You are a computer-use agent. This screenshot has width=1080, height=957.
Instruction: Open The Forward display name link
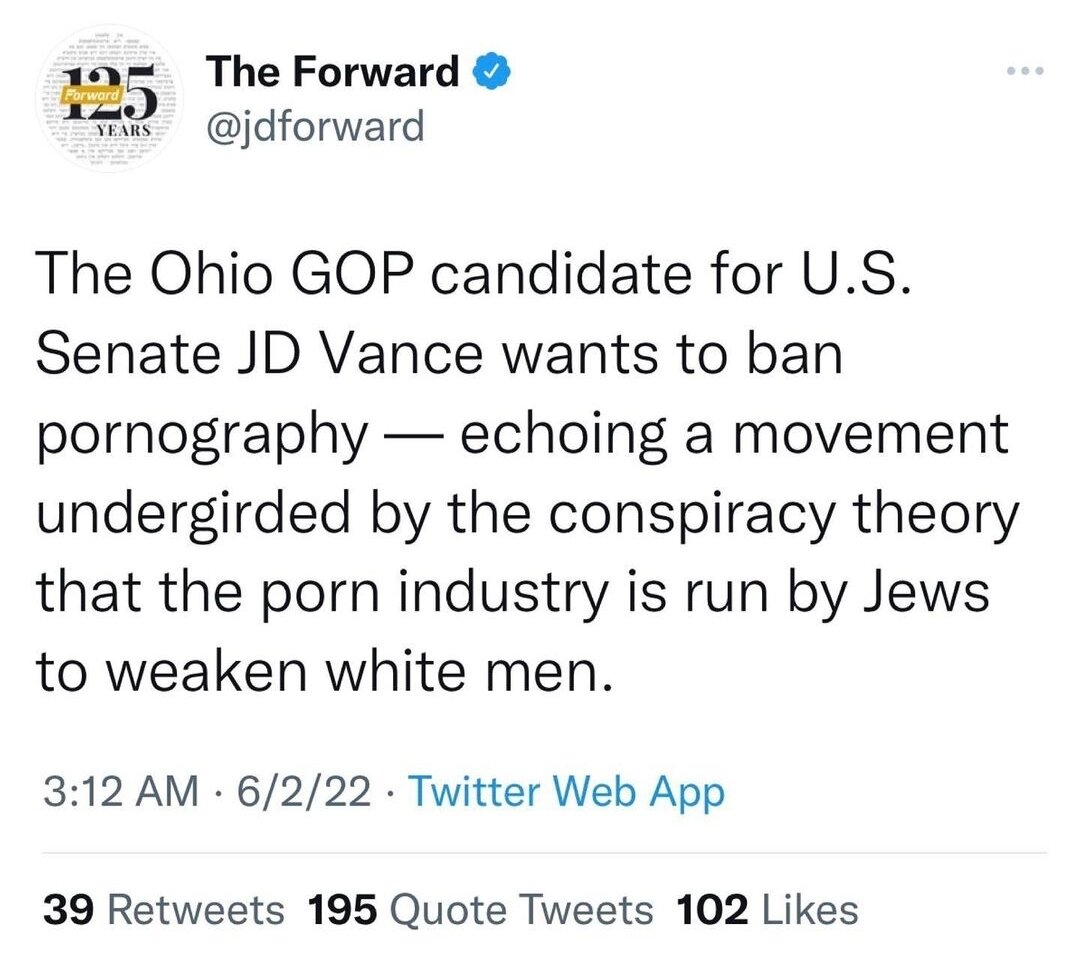(x=332, y=72)
